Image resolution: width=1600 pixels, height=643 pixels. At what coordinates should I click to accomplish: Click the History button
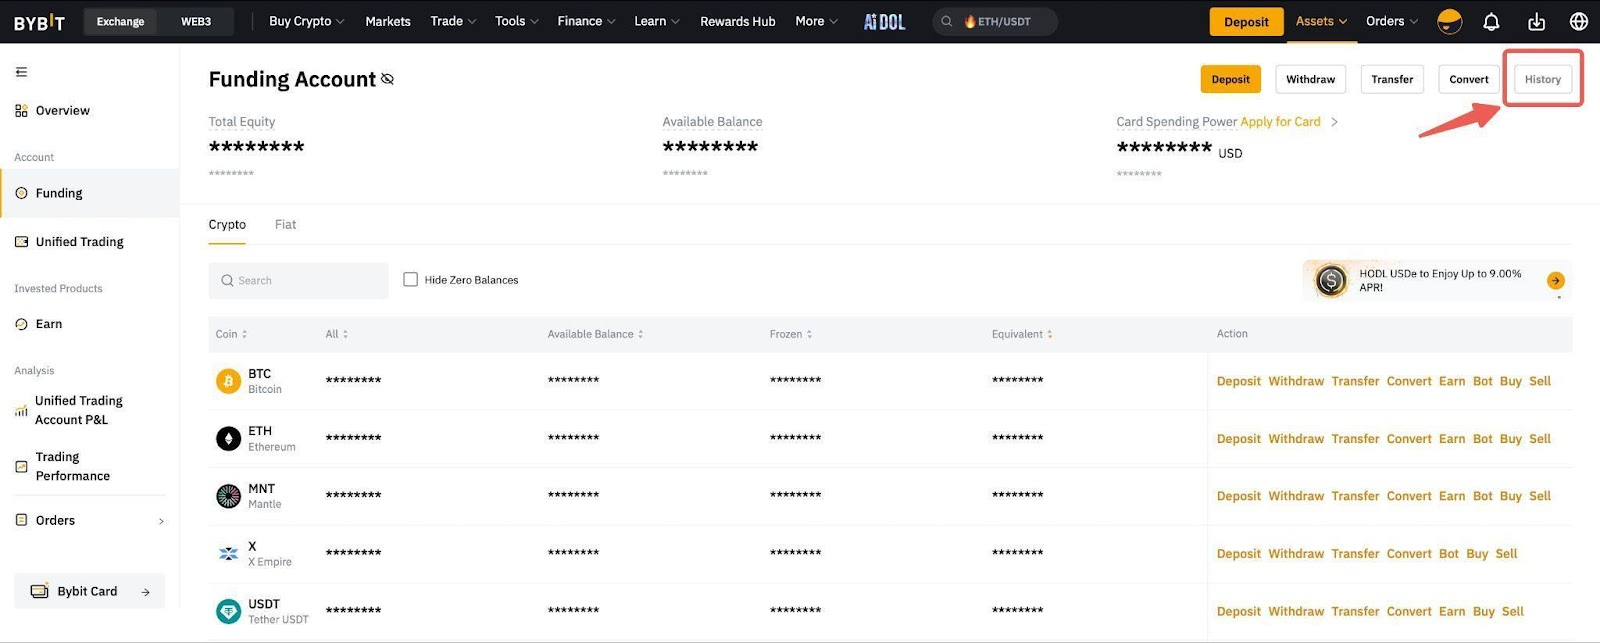(1542, 79)
